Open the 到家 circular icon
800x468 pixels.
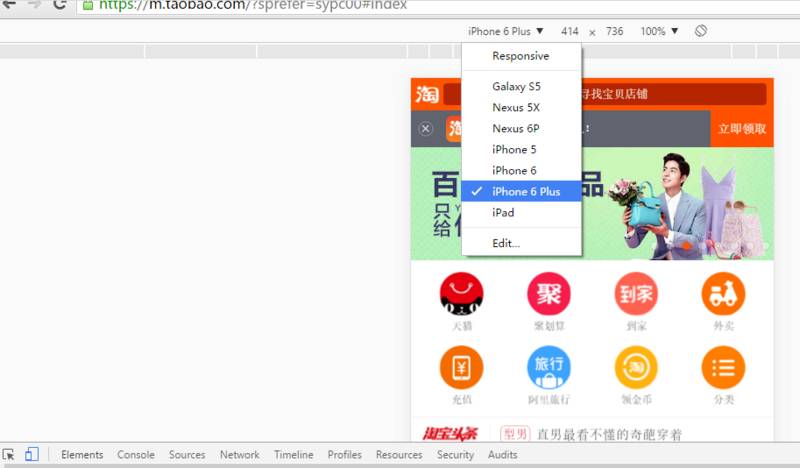click(x=636, y=293)
